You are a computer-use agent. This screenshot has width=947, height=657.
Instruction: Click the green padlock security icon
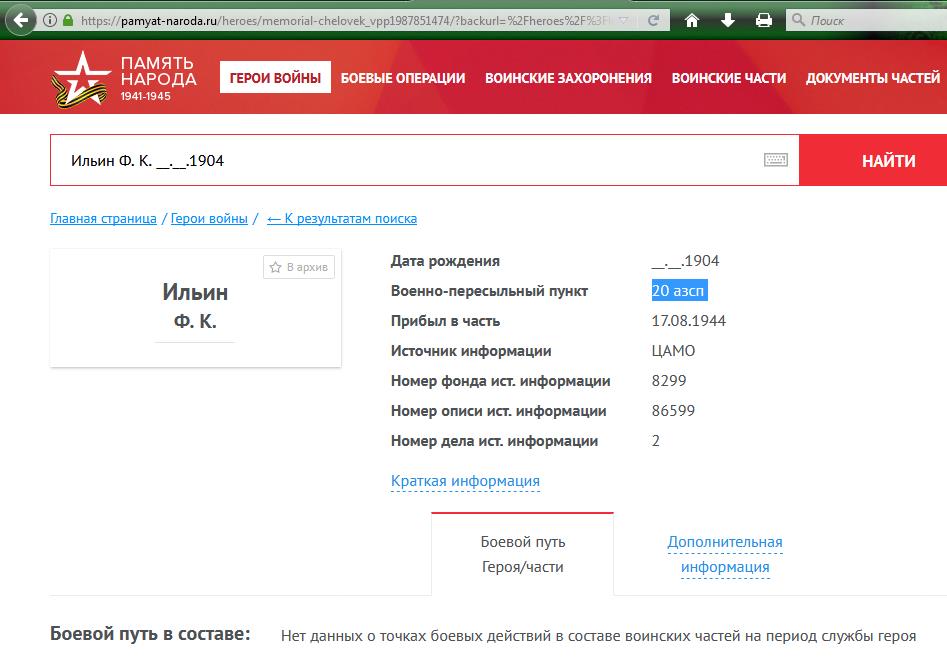pyautogui.click(x=68, y=20)
